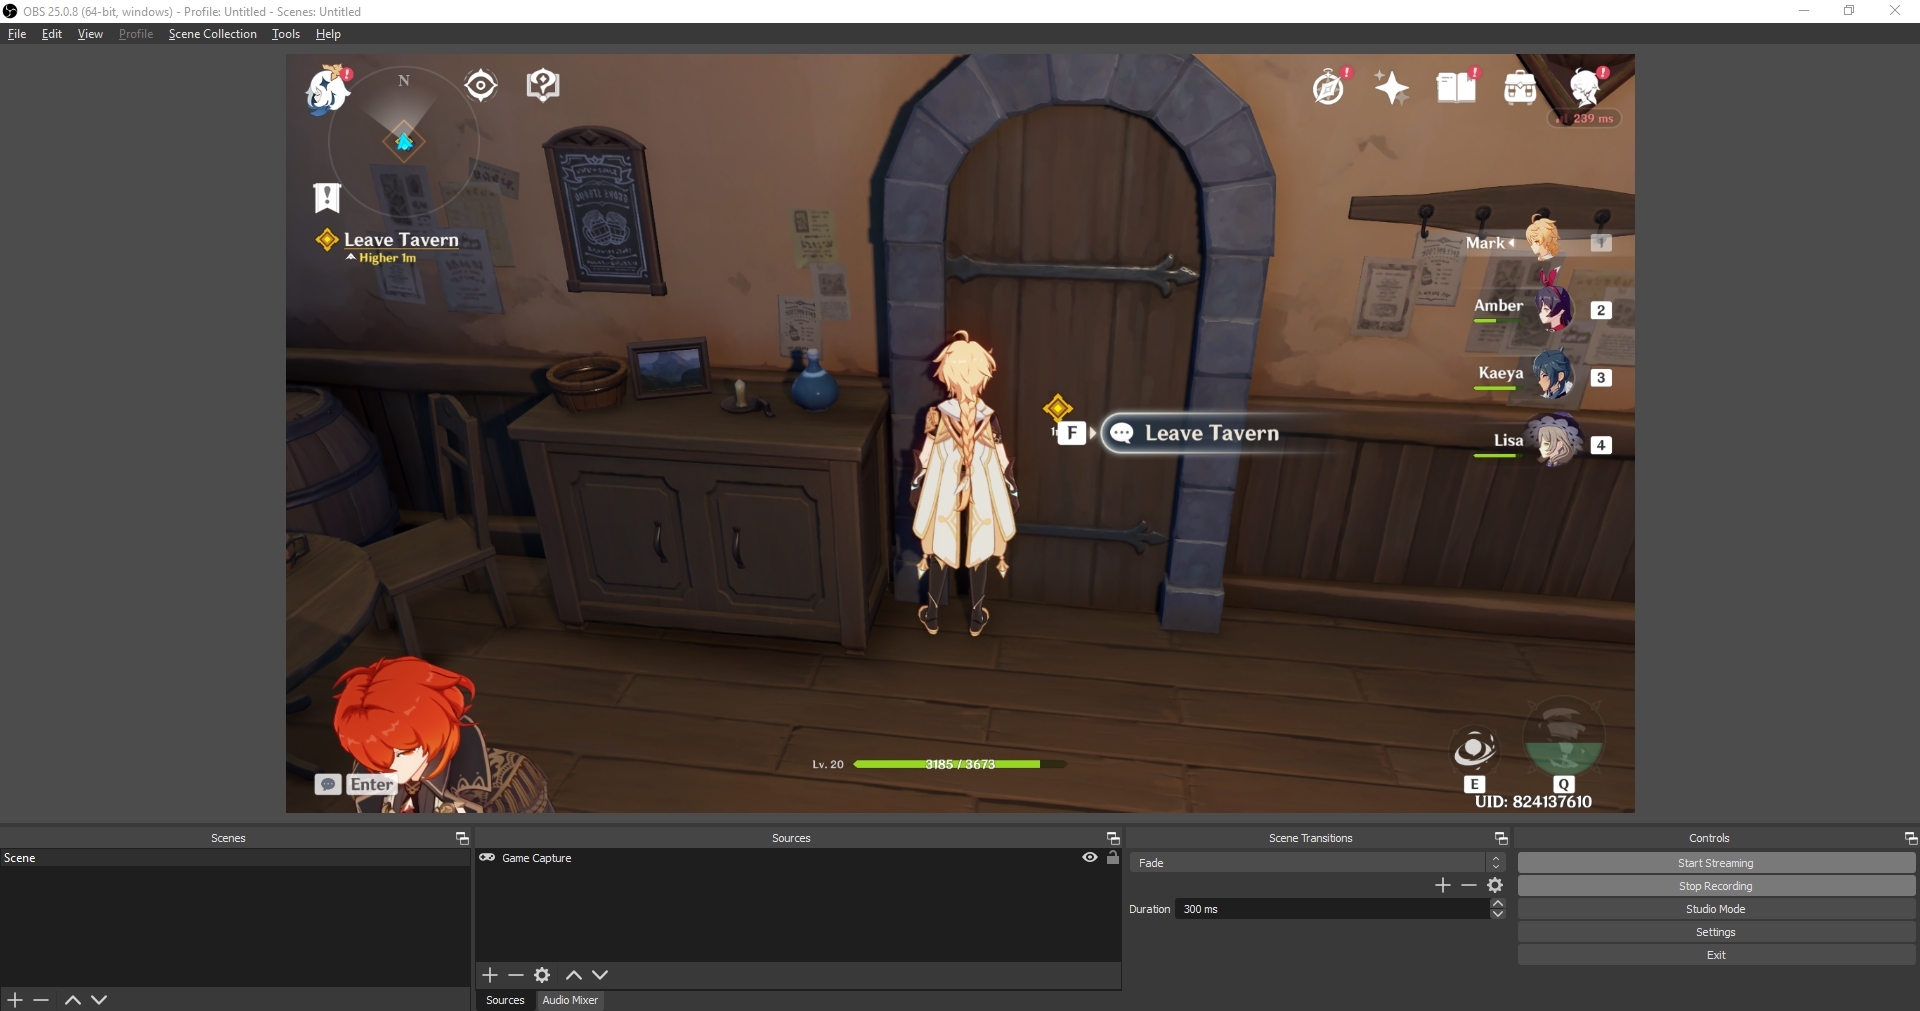Open source properties gear in Sources dock
Viewport: 1920px width, 1011px height.
542,975
